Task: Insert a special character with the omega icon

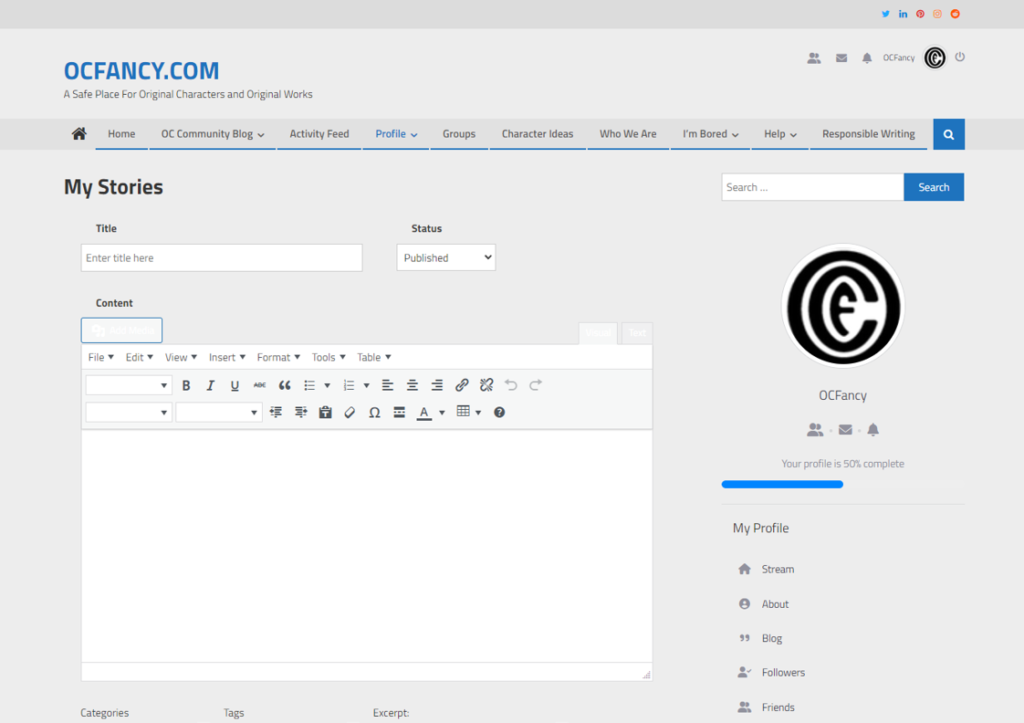Action: pyautogui.click(x=374, y=412)
